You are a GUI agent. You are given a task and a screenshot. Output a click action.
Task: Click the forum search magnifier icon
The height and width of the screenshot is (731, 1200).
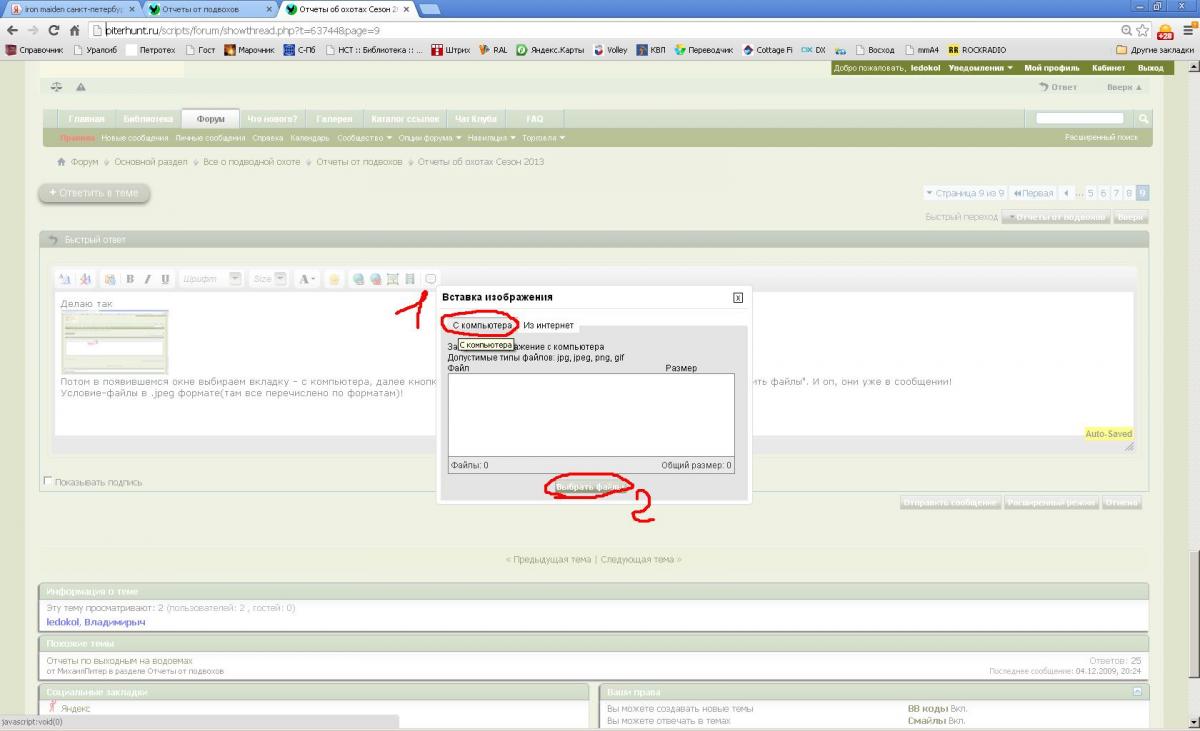(1144, 119)
